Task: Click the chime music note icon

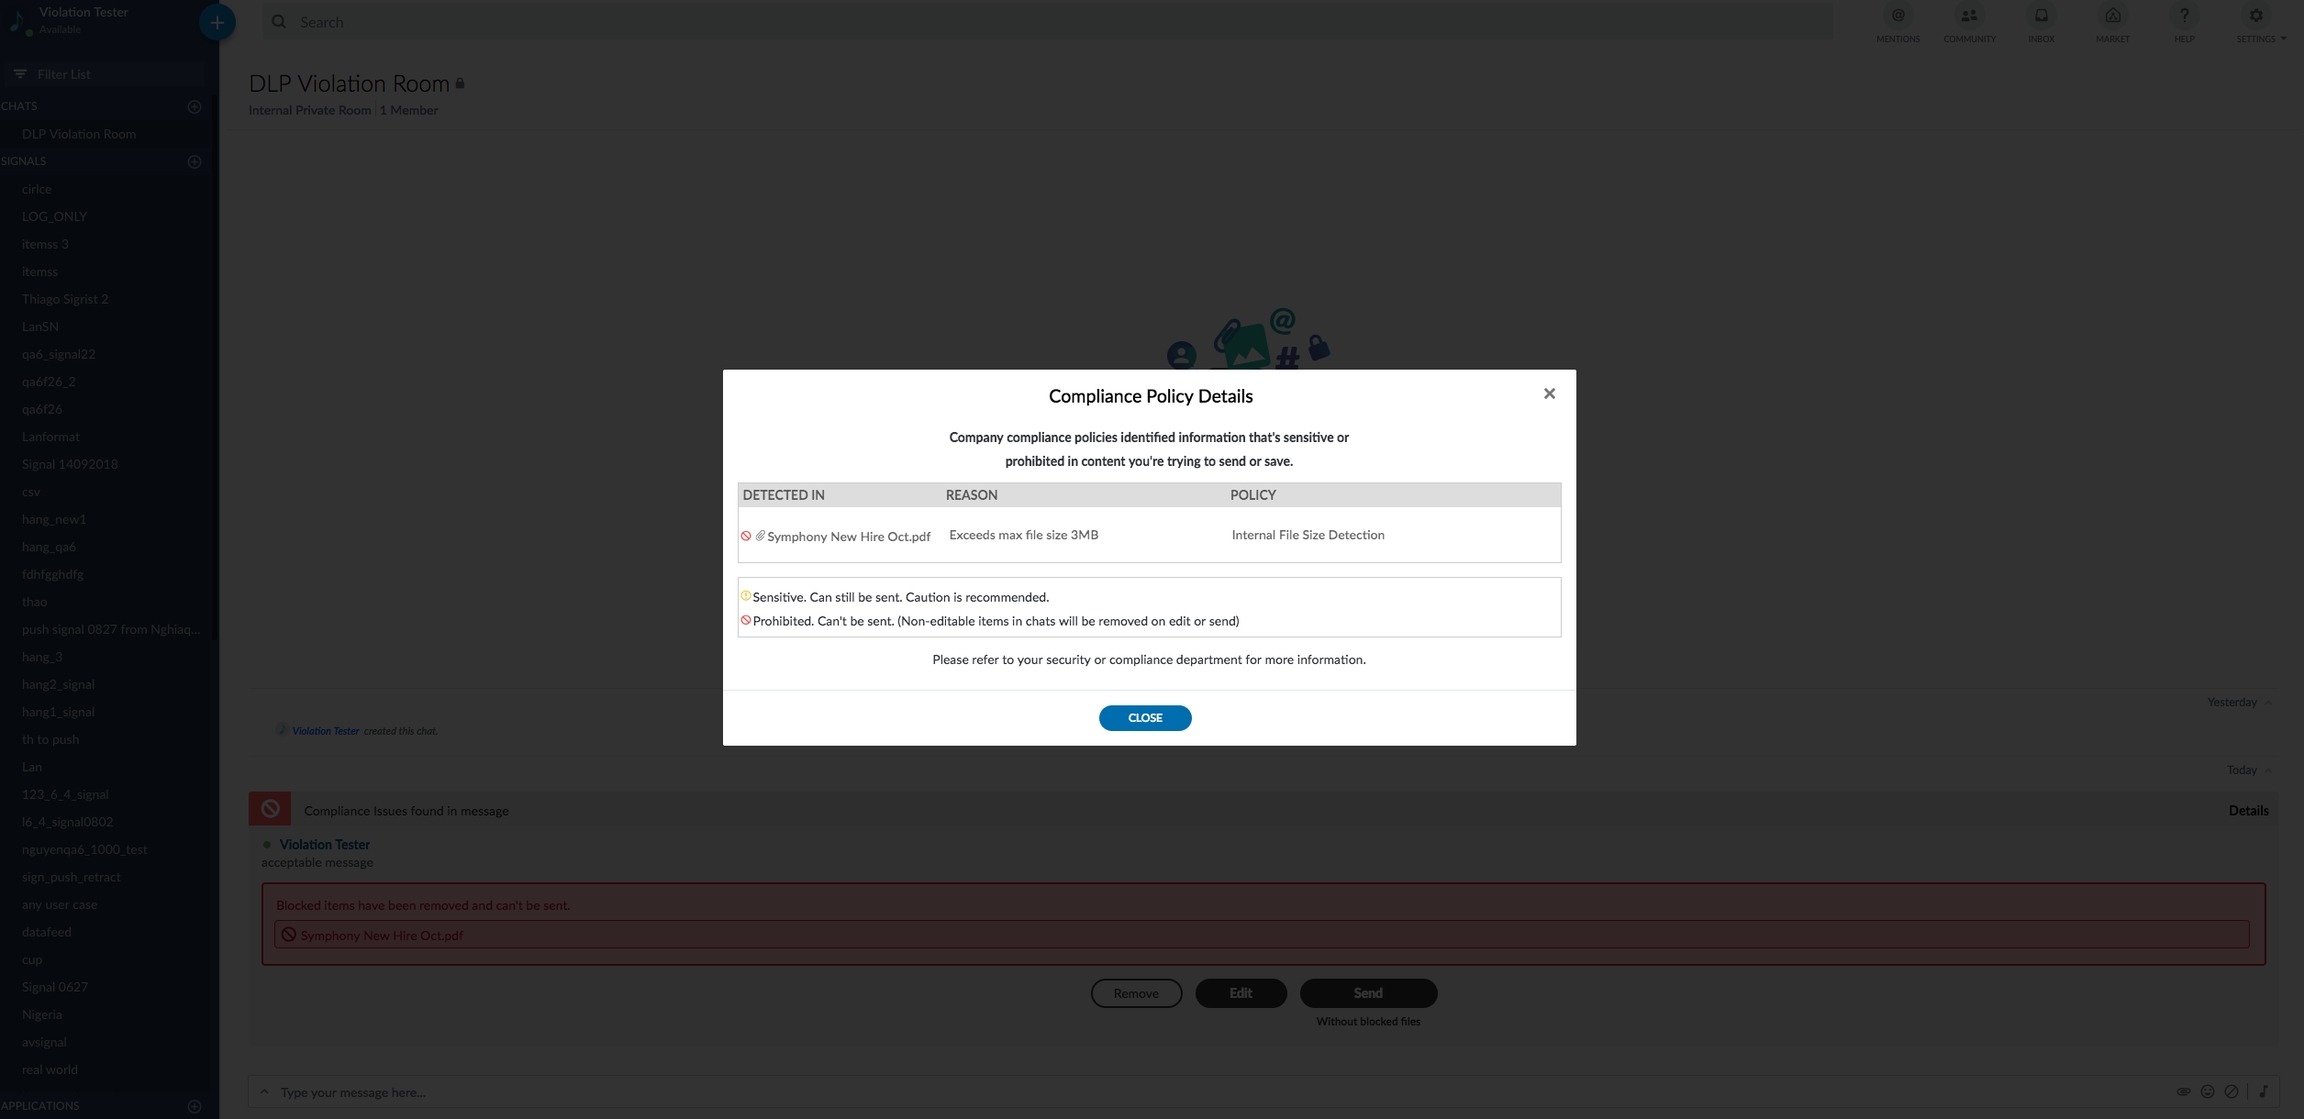Action: pyautogui.click(x=2263, y=1092)
